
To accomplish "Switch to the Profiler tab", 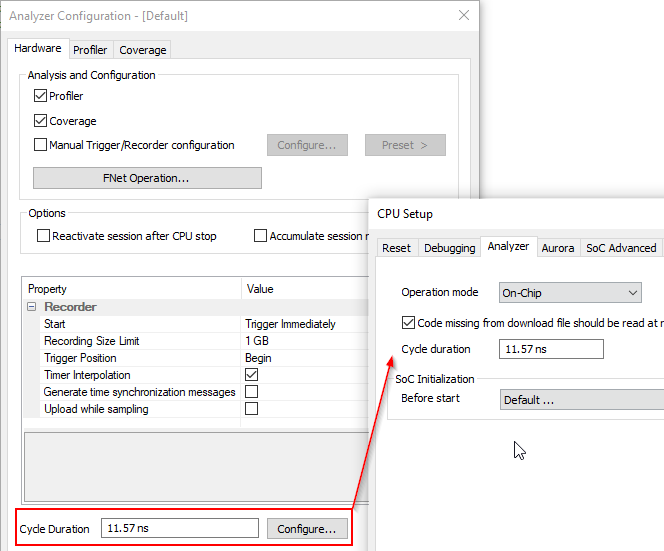I will point(90,49).
